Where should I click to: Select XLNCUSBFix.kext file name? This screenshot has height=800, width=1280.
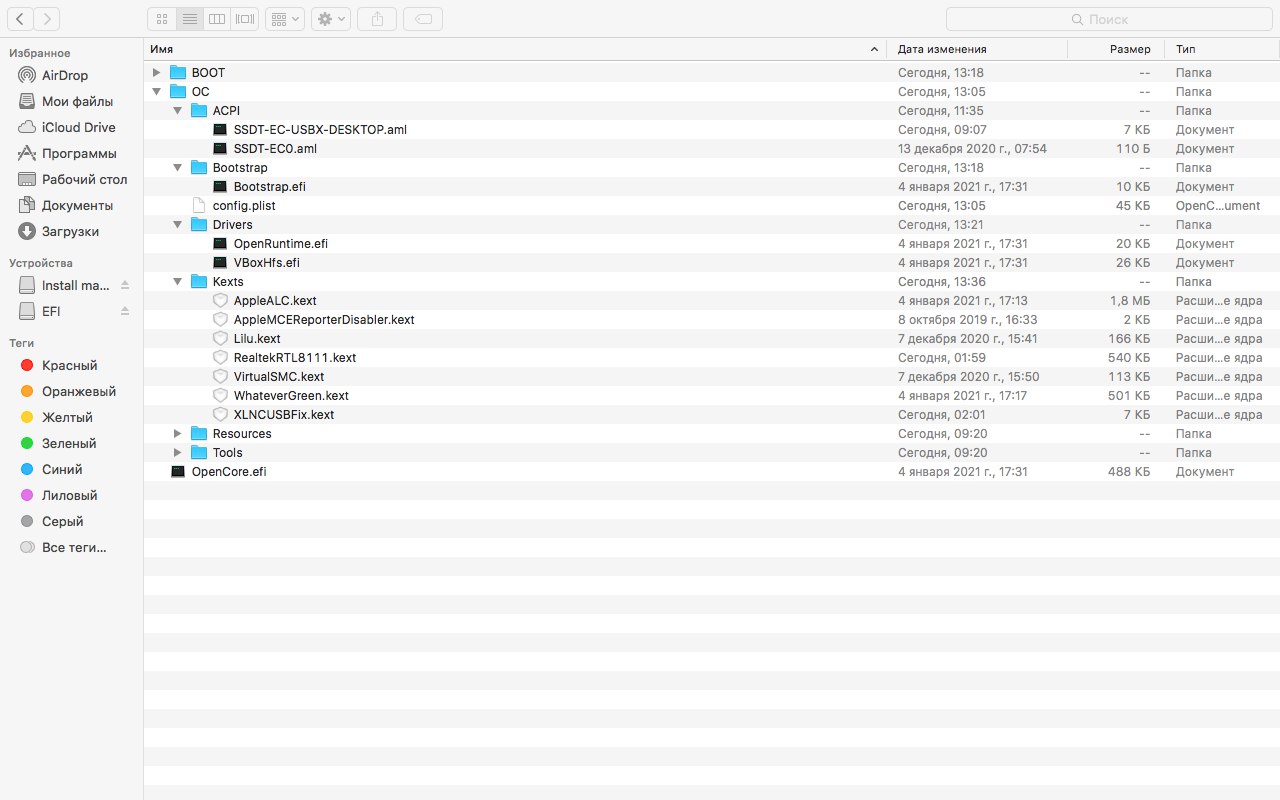(x=284, y=414)
